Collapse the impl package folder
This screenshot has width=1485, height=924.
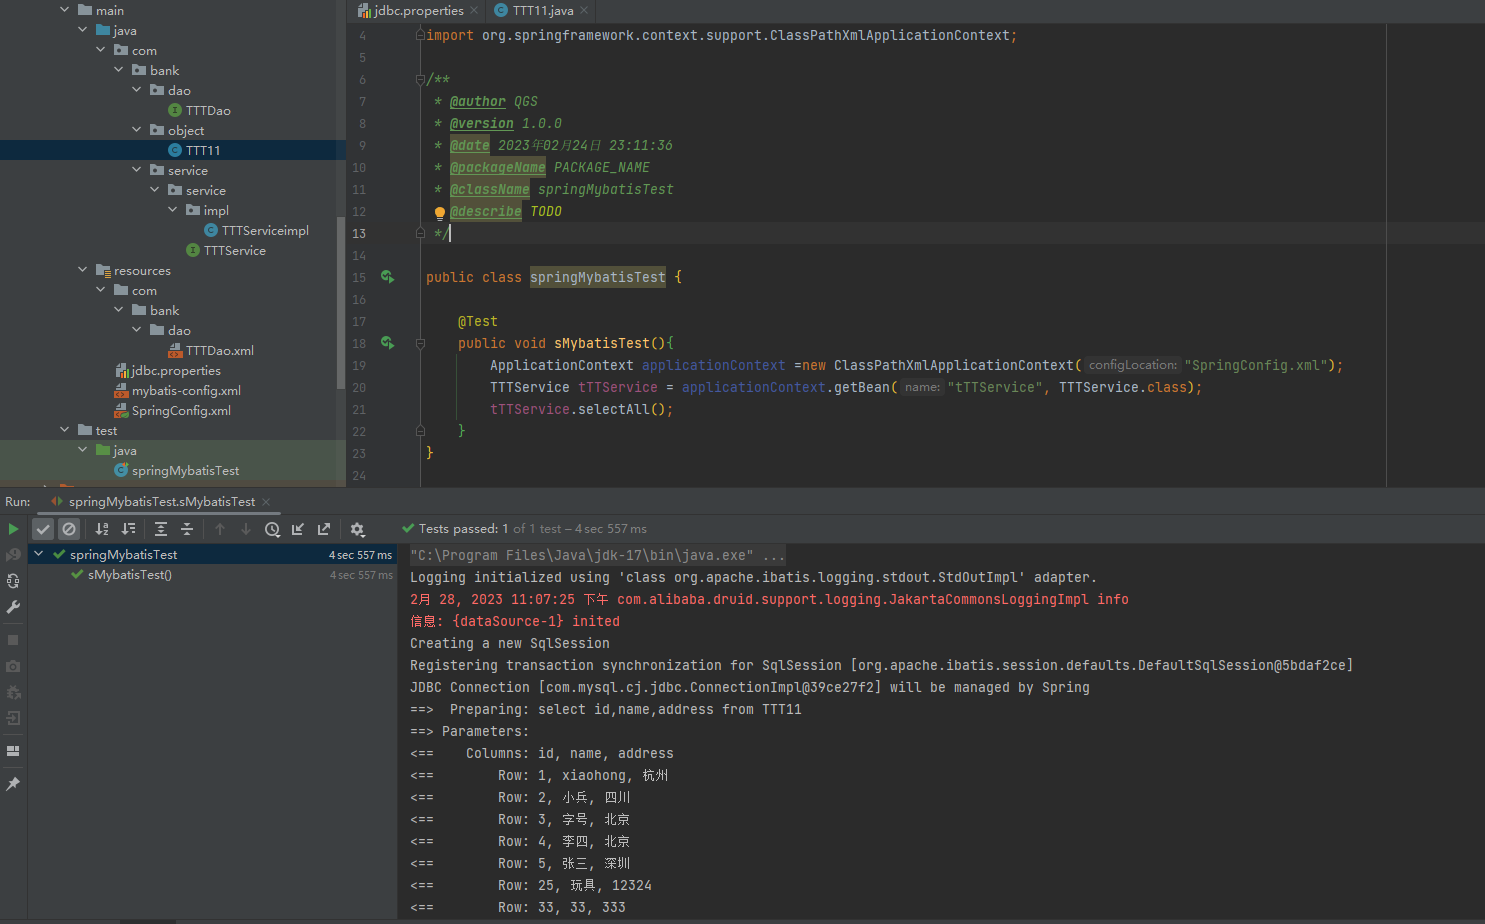click(173, 210)
